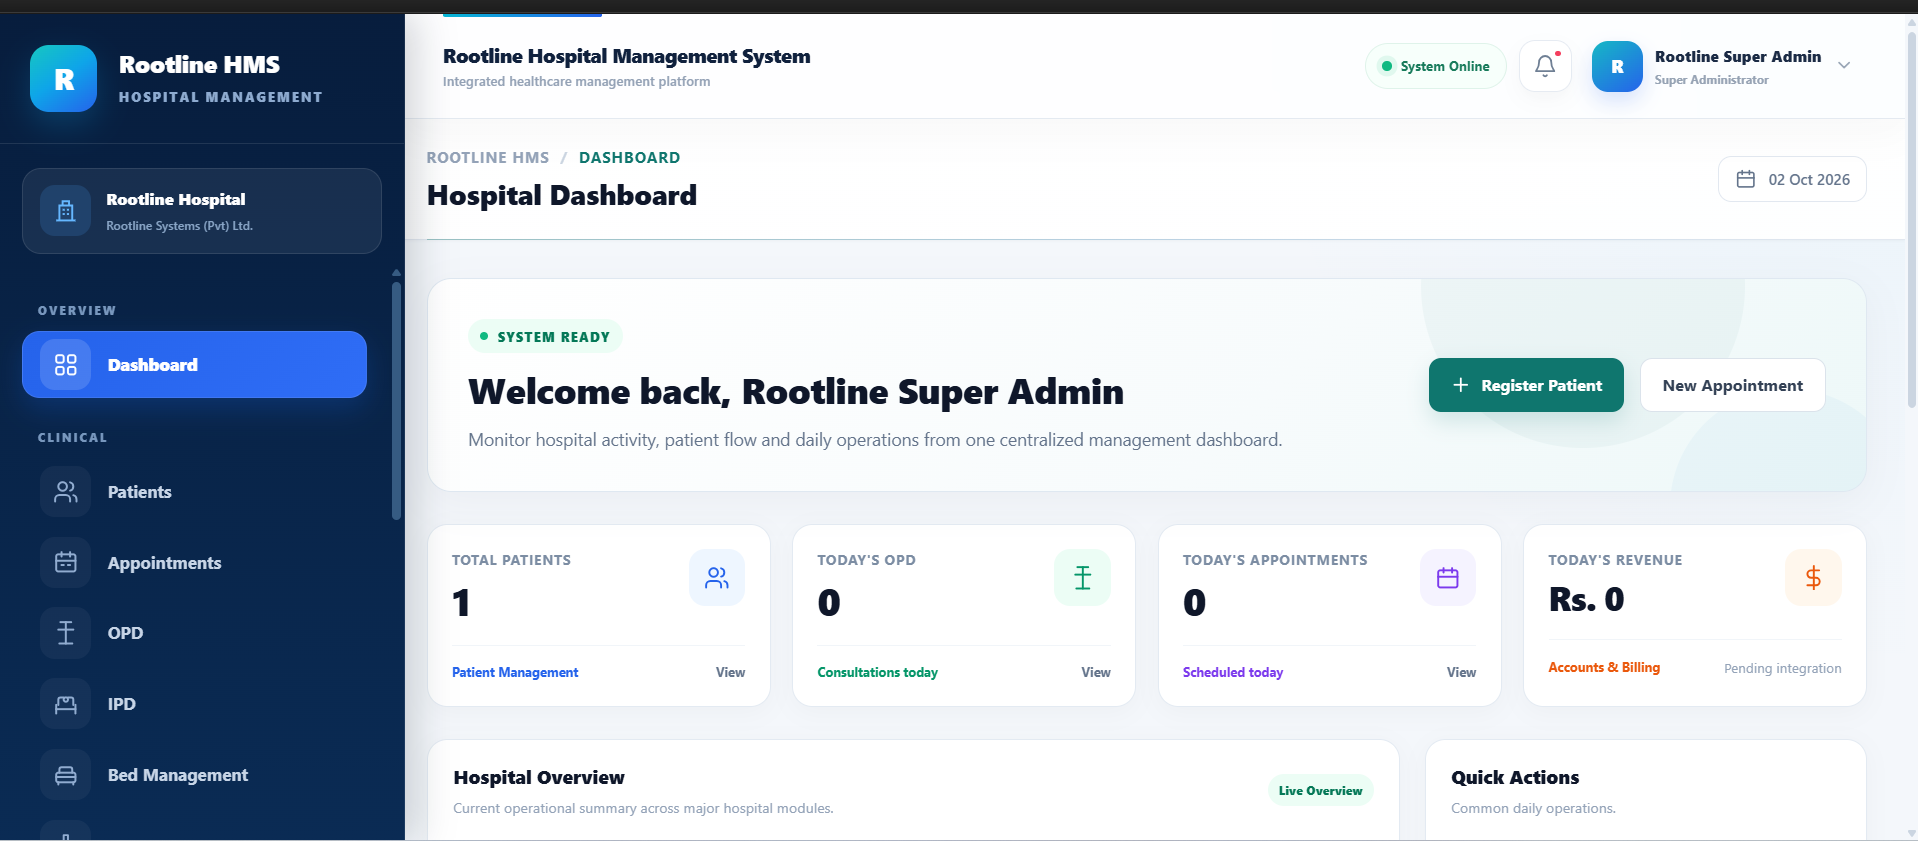Click the New Appointment button
This screenshot has height=841, width=1918.
[1733, 385]
